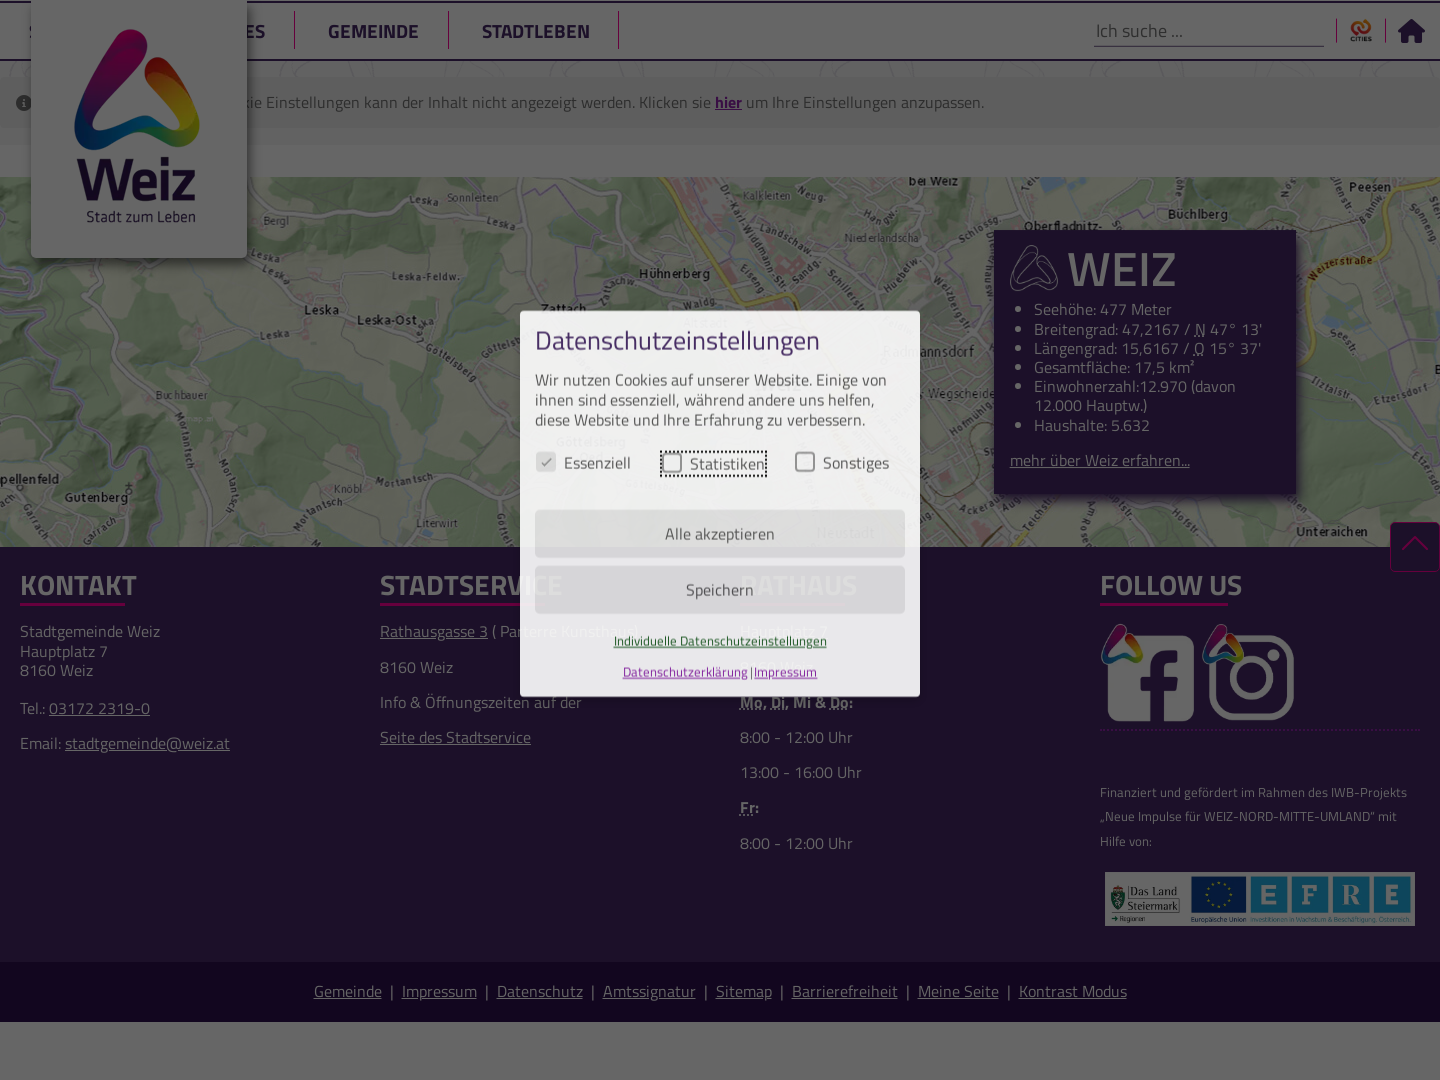Open the STADTLEBEN menu
The height and width of the screenshot is (1080, 1440).
536,31
